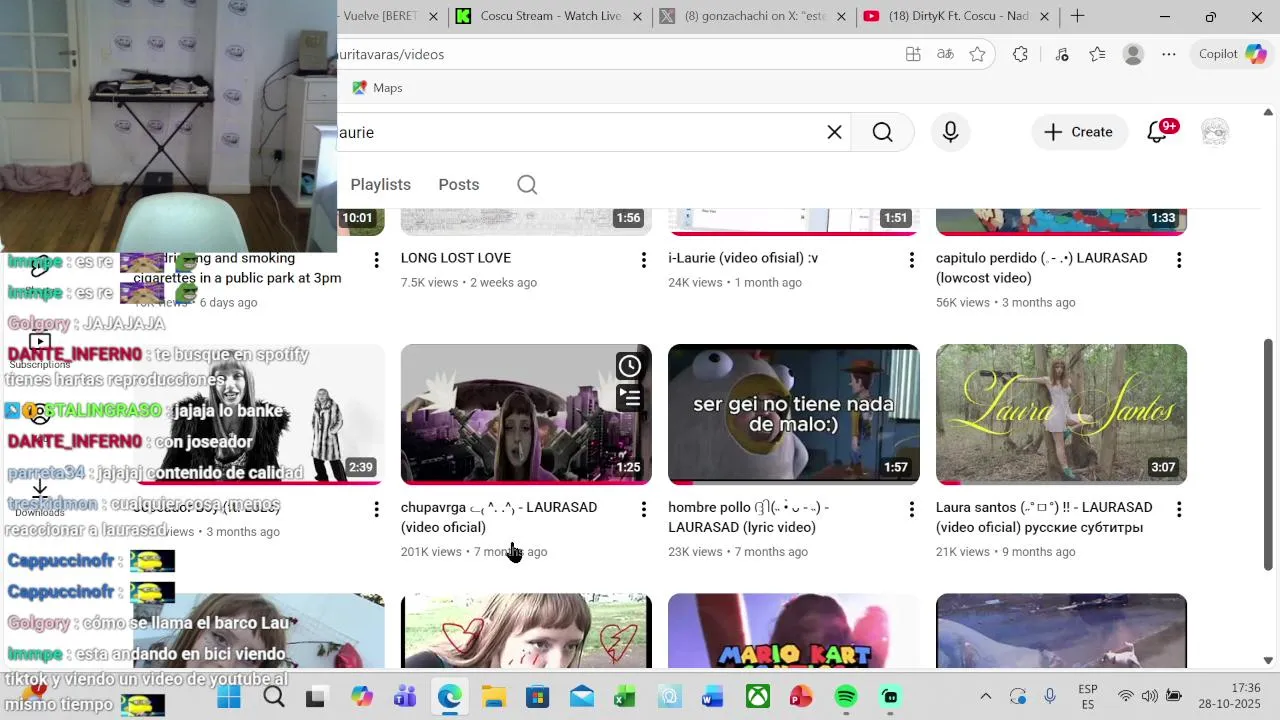Open i-Laurie (video ofisial) title link
Image resolution: width=1280 pixels, height=720 pixels.
(x=743, y=258)
